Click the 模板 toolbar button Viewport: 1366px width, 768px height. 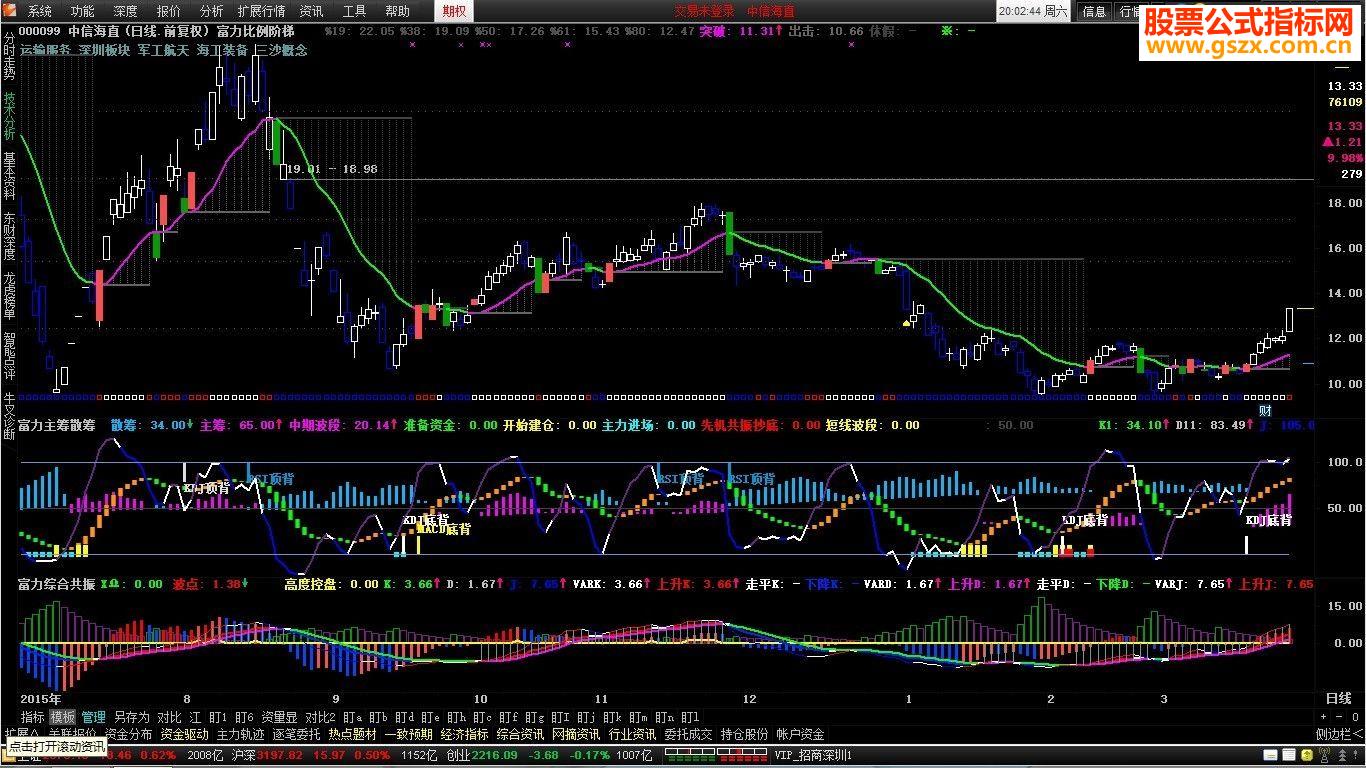63,717
